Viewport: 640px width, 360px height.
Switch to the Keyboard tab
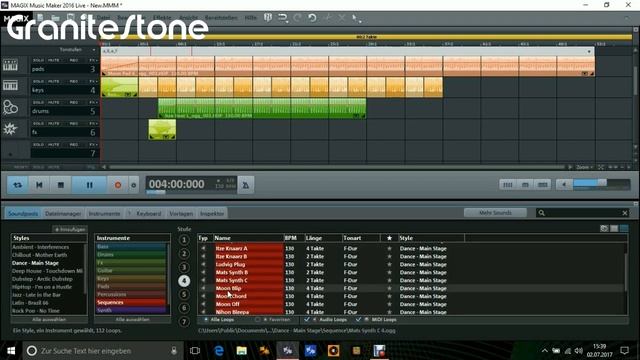click(x=149, y=213)
